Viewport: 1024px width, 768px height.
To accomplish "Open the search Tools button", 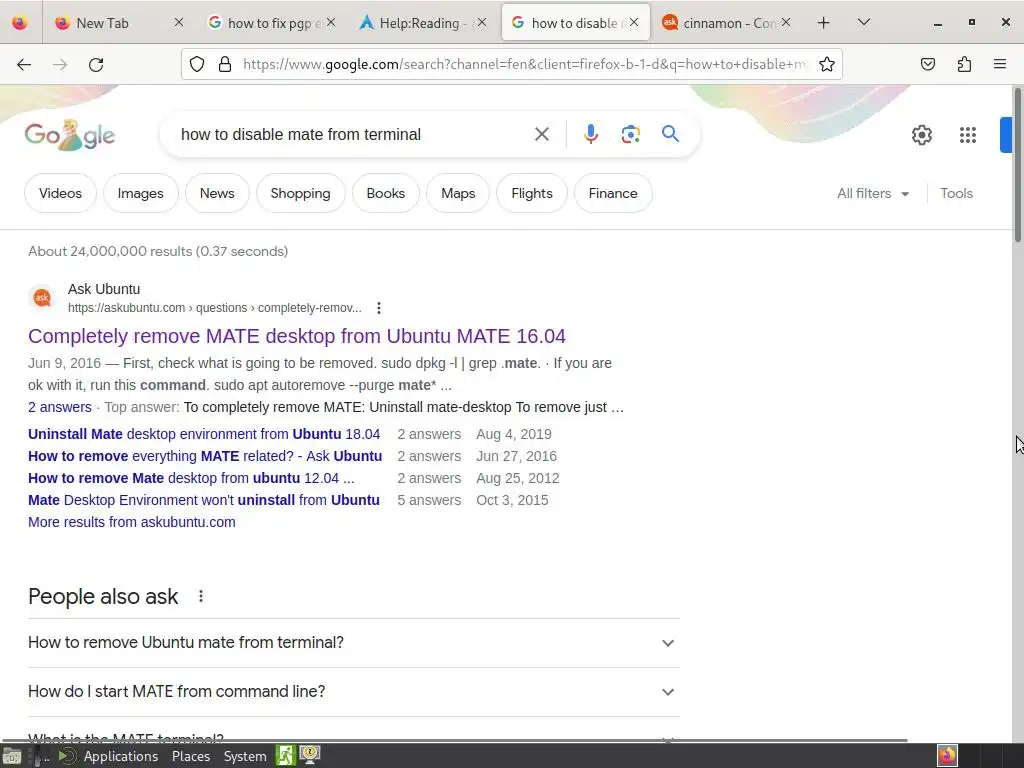I will [956, 193].
